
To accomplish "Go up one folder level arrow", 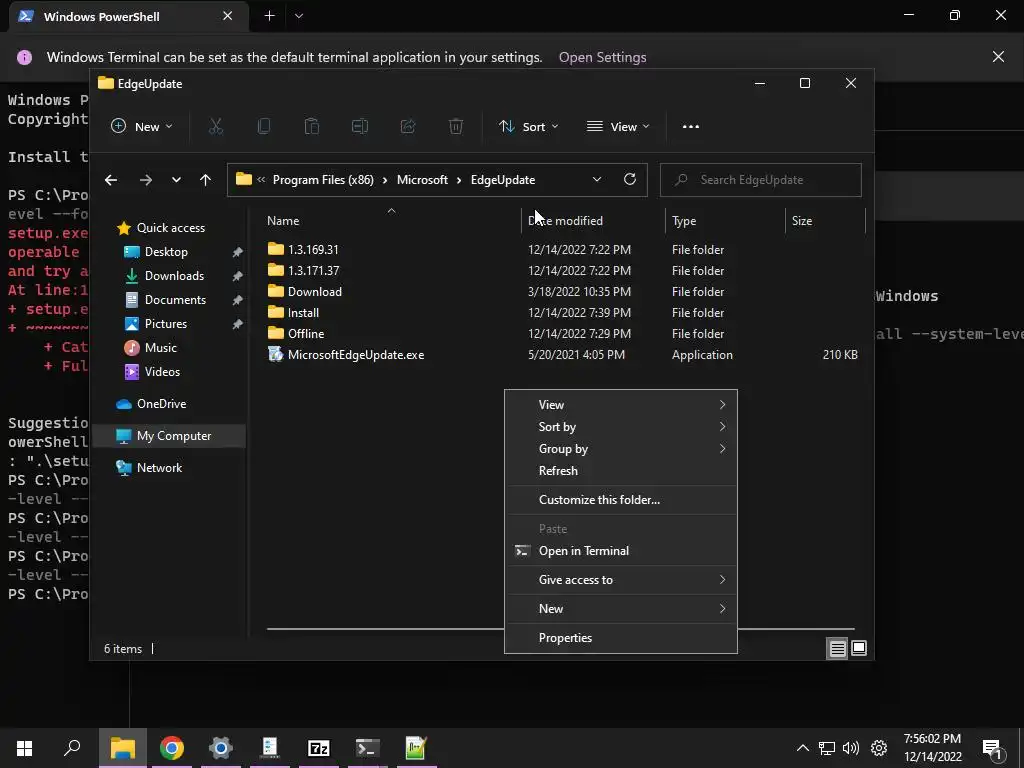I will click(x=205, y=180).
